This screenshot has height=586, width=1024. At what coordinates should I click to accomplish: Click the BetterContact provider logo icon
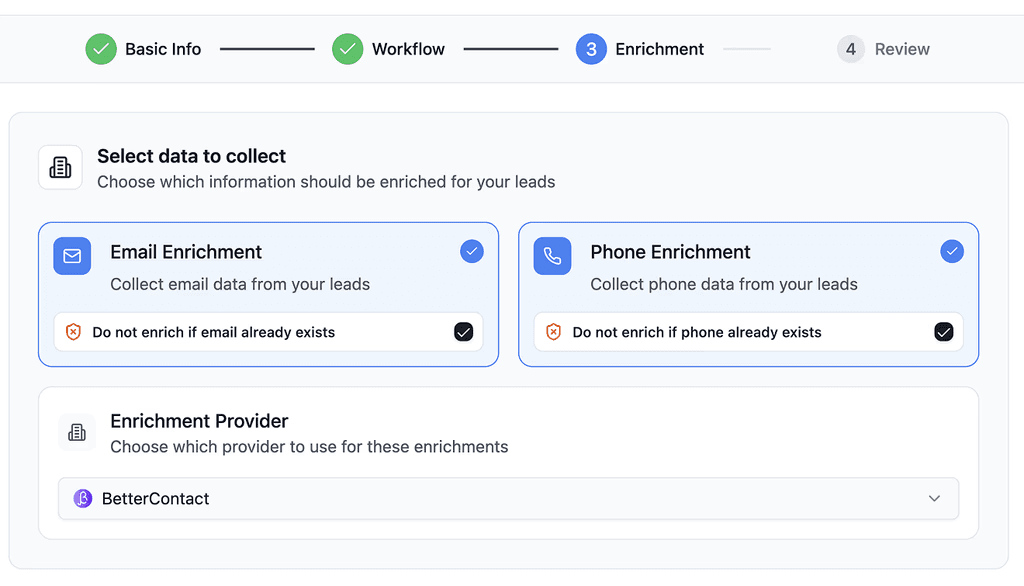[x=81, y=498]
